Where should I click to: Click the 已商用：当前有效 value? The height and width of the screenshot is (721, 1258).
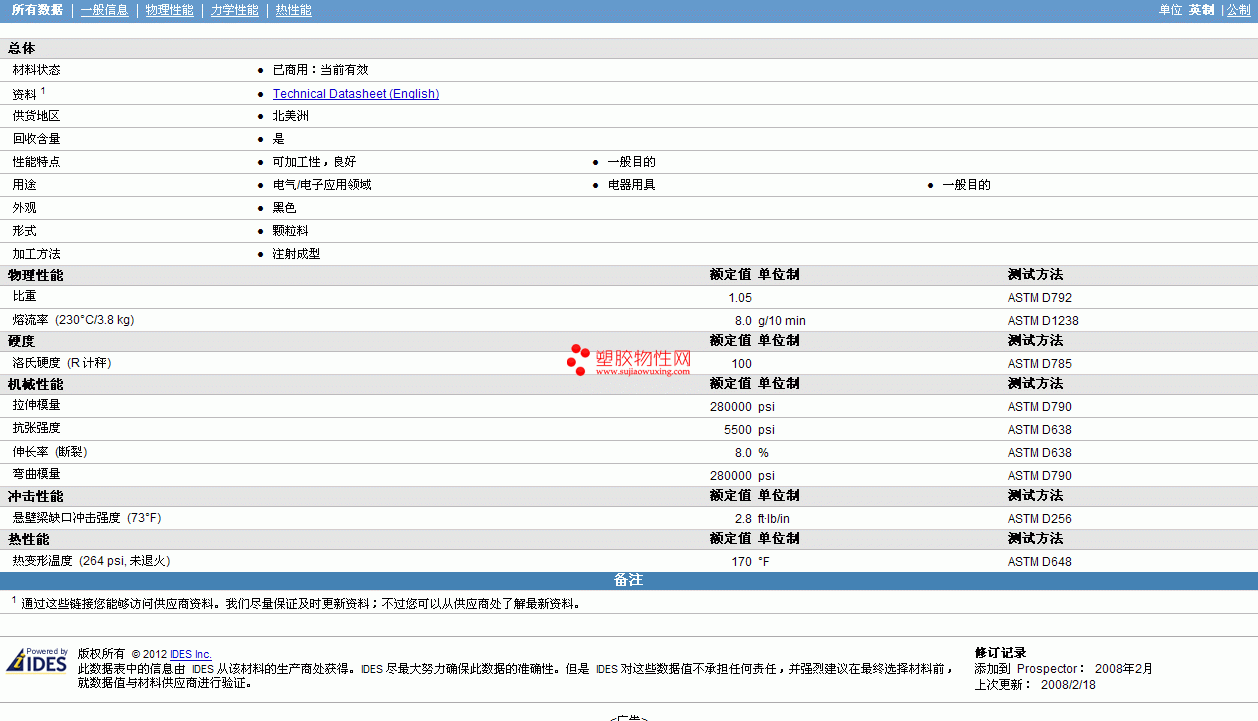click(x=320, y=70)
